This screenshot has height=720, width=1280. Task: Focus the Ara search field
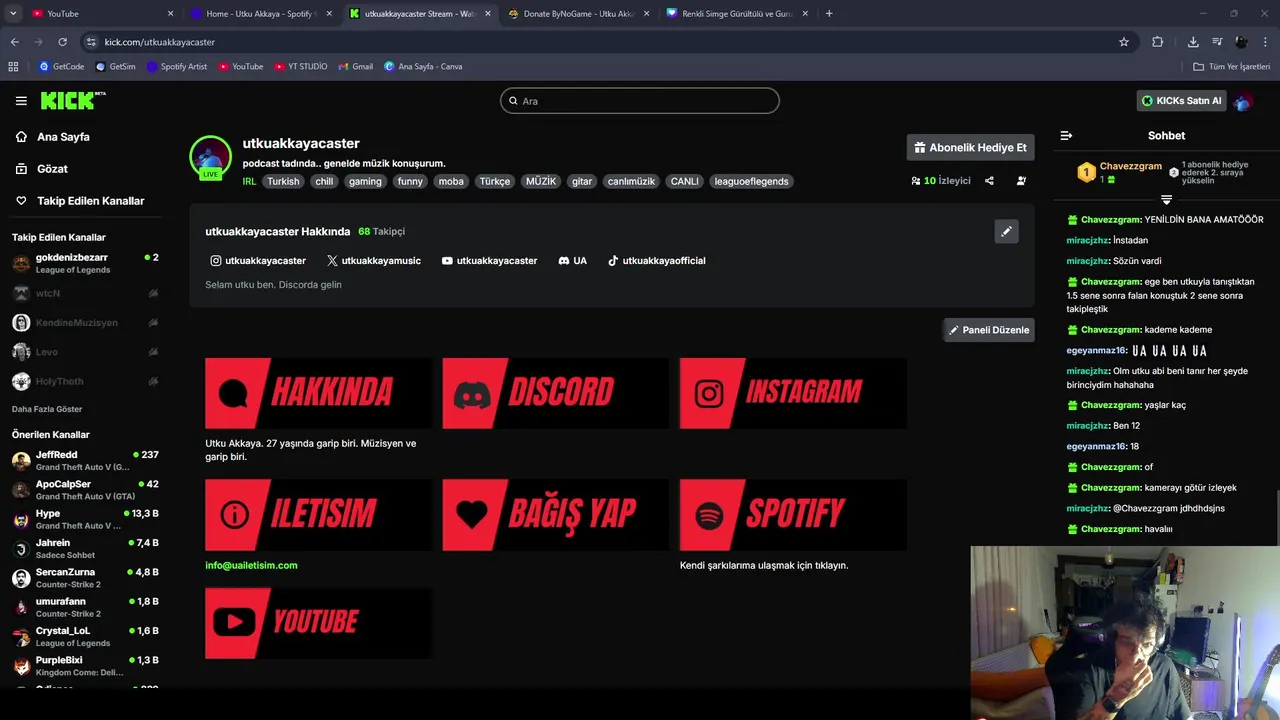click(x=640, y=101)
